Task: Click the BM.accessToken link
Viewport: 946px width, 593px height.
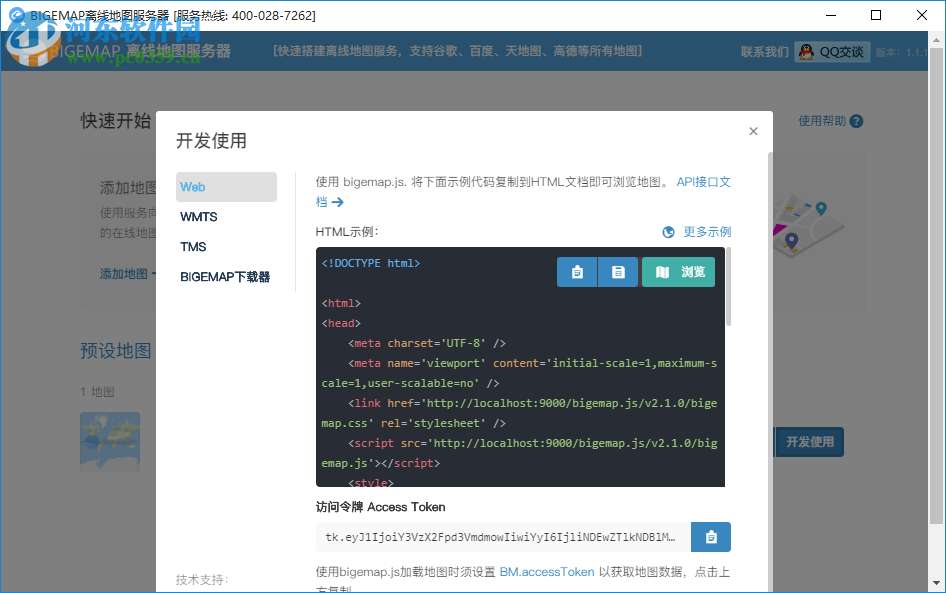Action: 546,572
